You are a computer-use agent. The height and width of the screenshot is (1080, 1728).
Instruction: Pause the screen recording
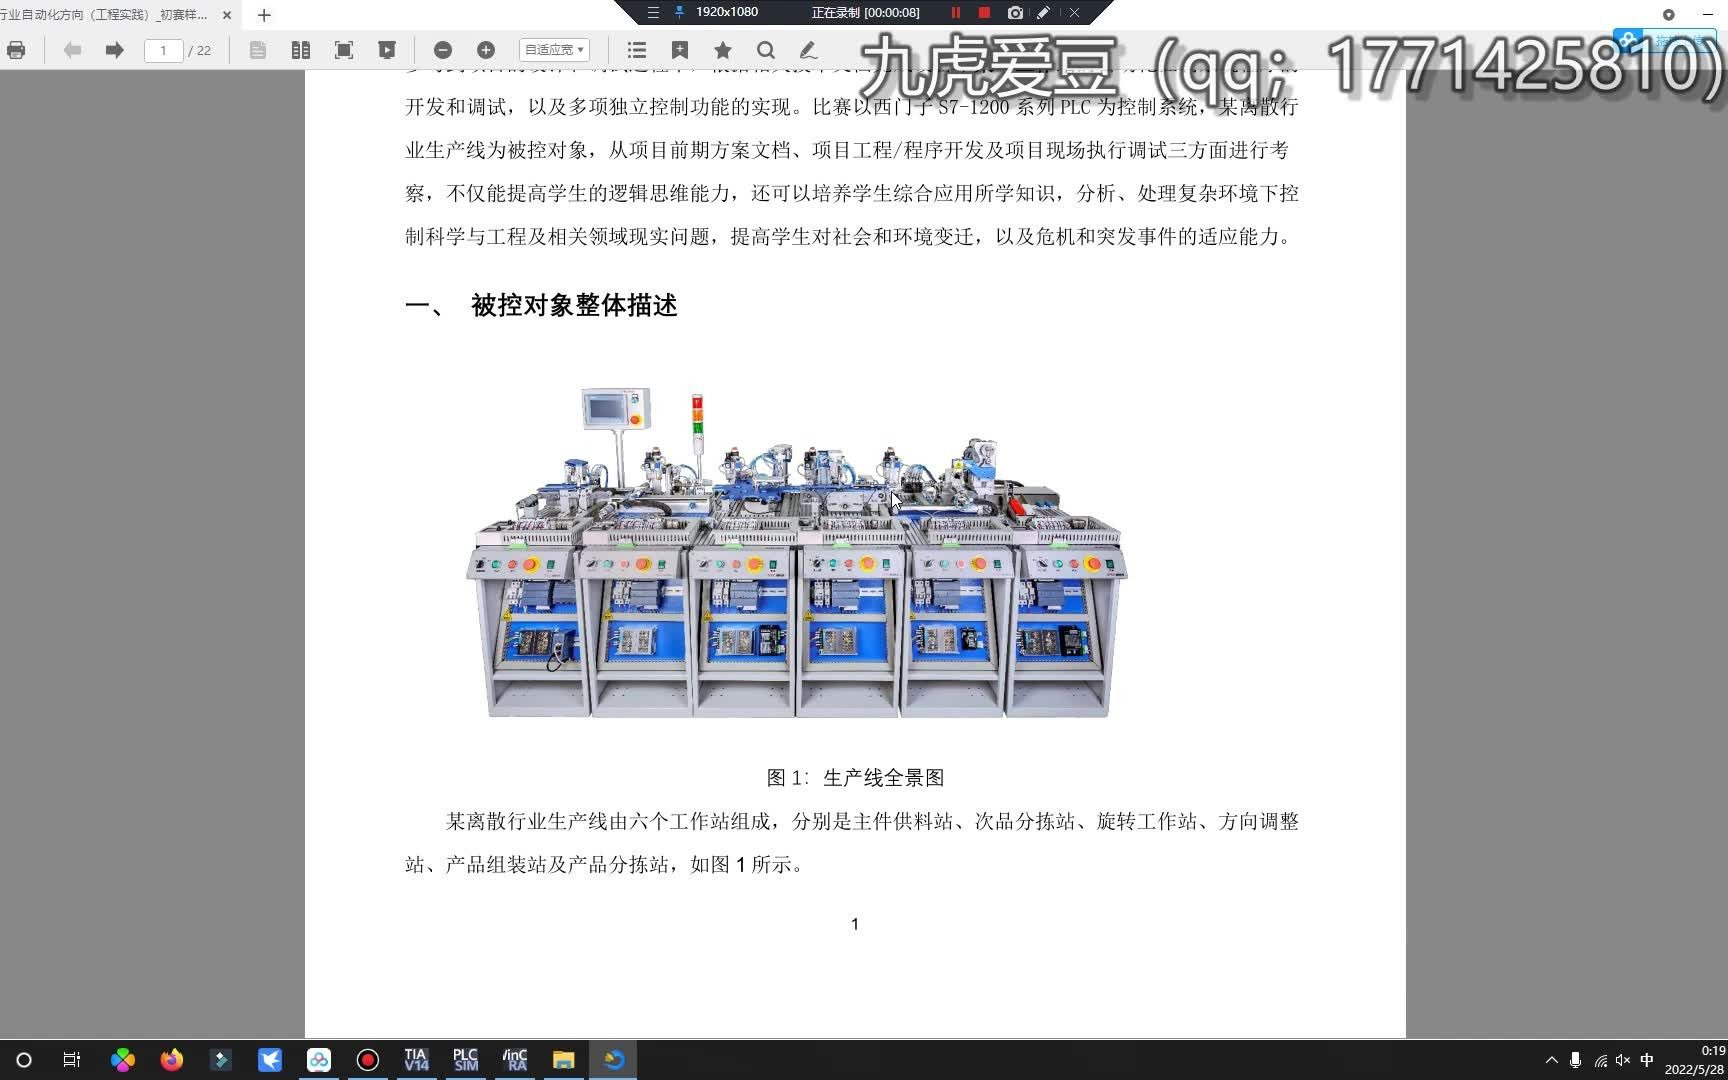955,13
